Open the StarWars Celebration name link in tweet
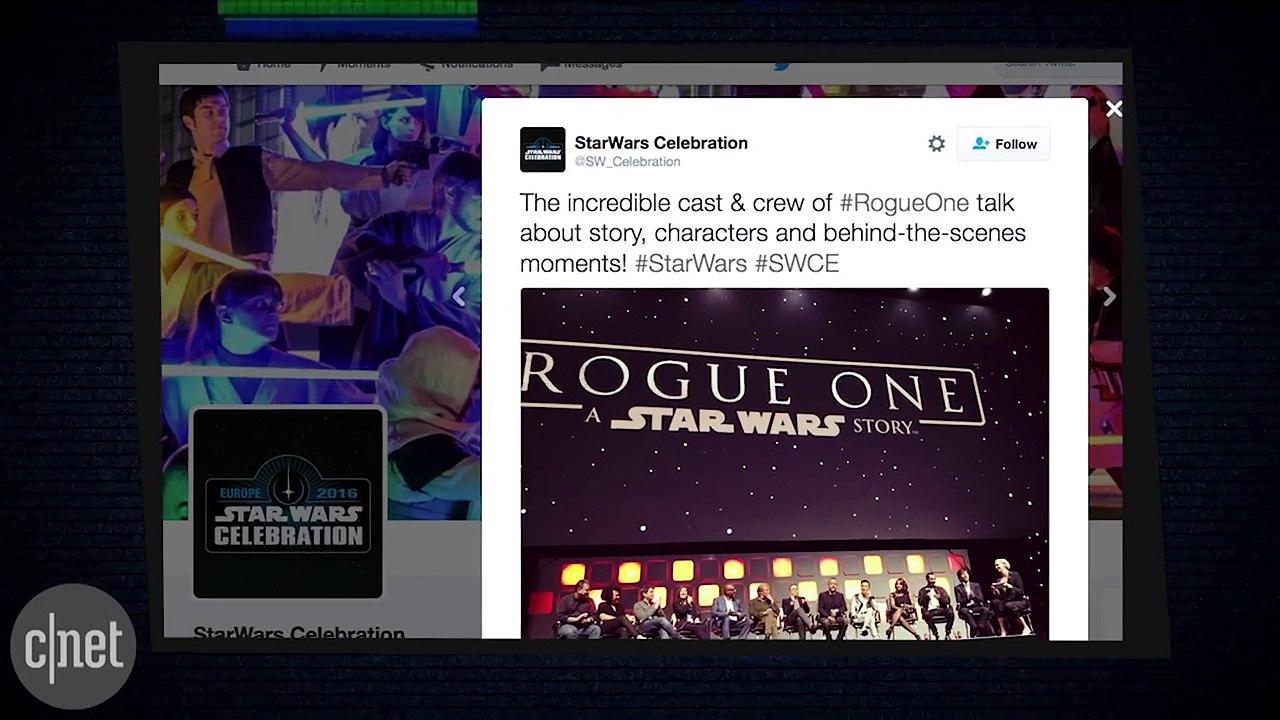 [x=661, y=143]
